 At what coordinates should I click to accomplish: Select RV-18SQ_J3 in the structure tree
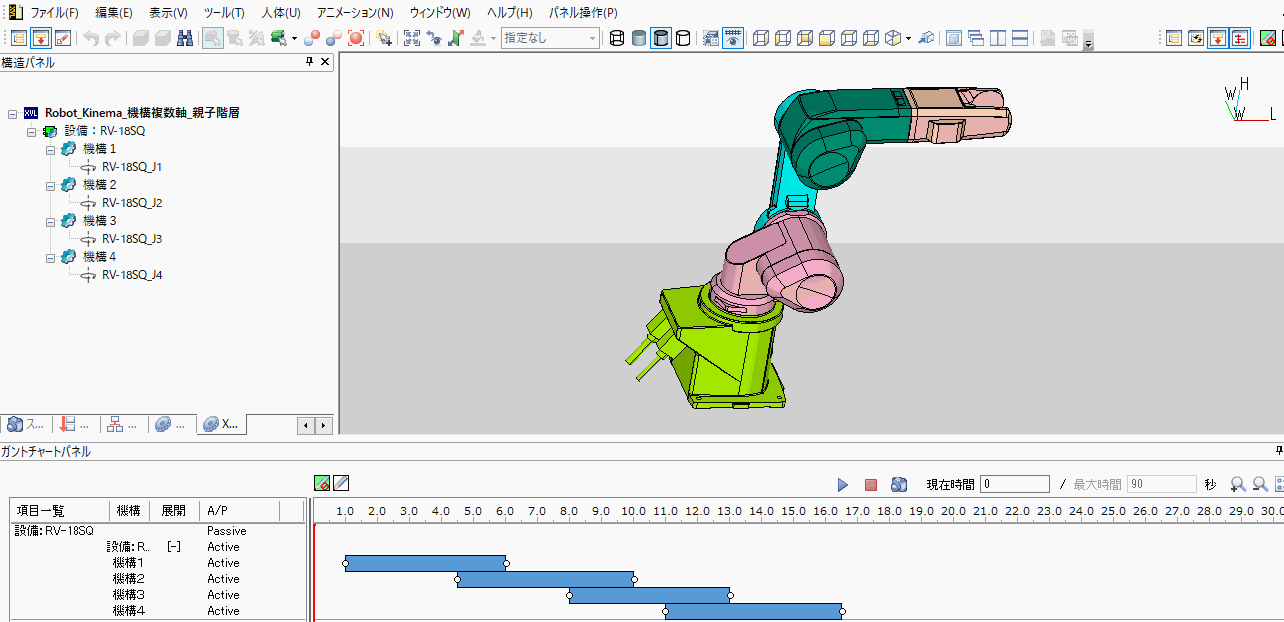[132, 239]
